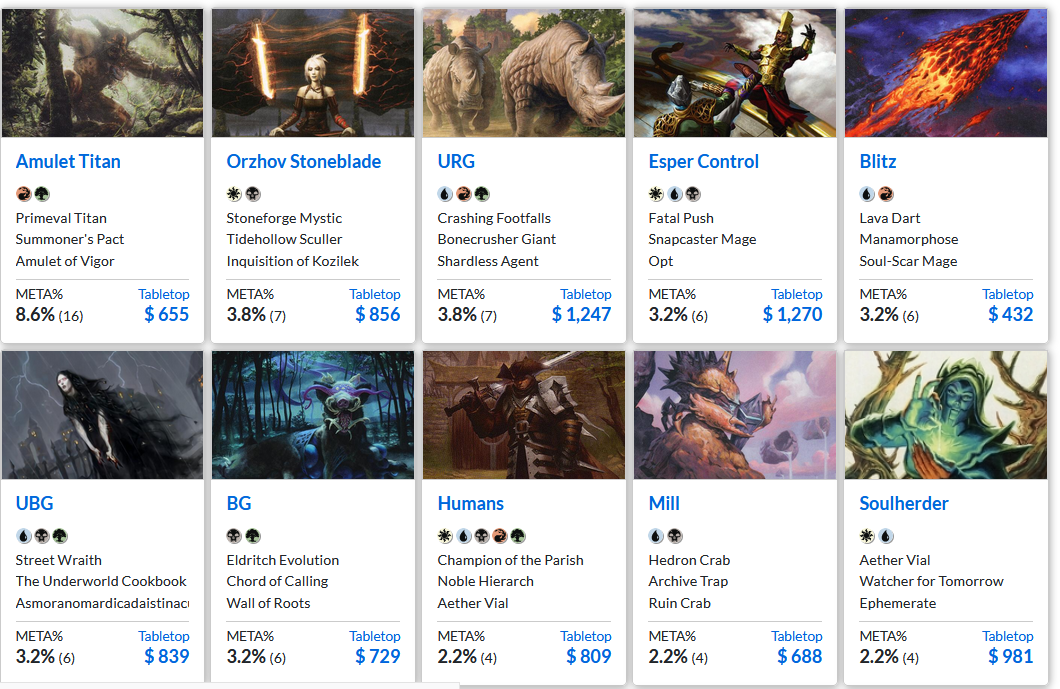Click the white mana symbol under Orzhov Stoneblade
1060x689 pixels.
(234, 194)
